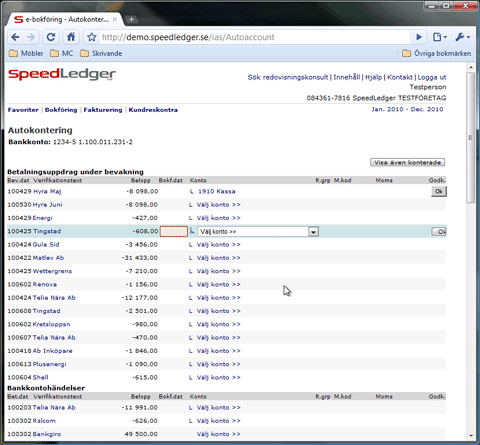The height and width of the screenshot is (445, 480).
Task: Close the e-bokföring tab
Action: tap(115, 20)
